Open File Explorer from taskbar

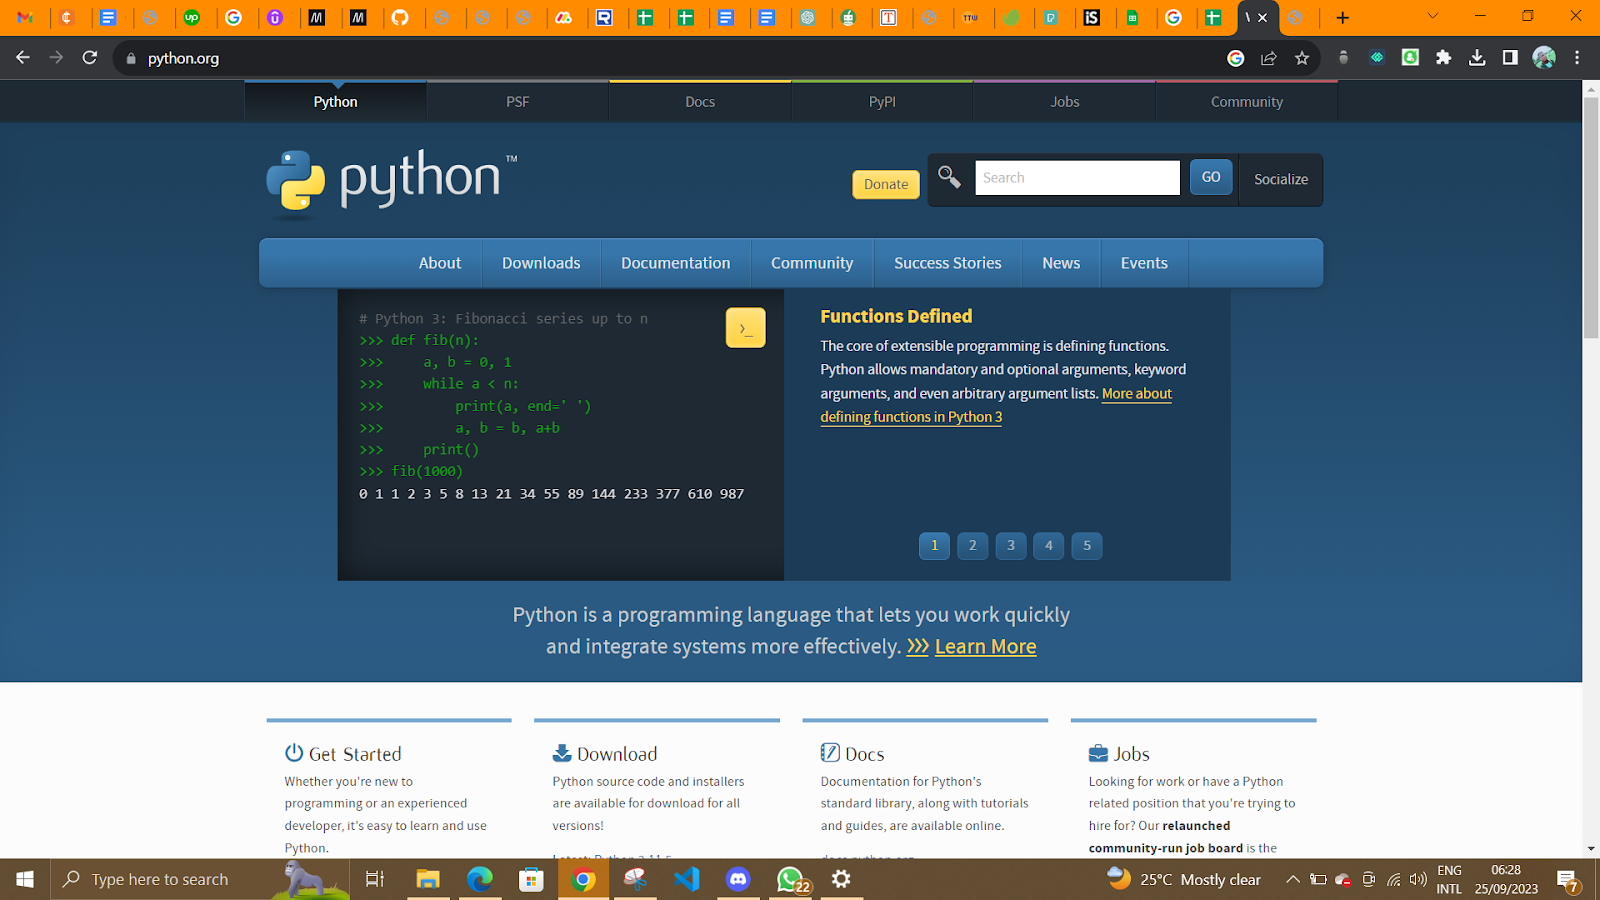coord(428,879)
